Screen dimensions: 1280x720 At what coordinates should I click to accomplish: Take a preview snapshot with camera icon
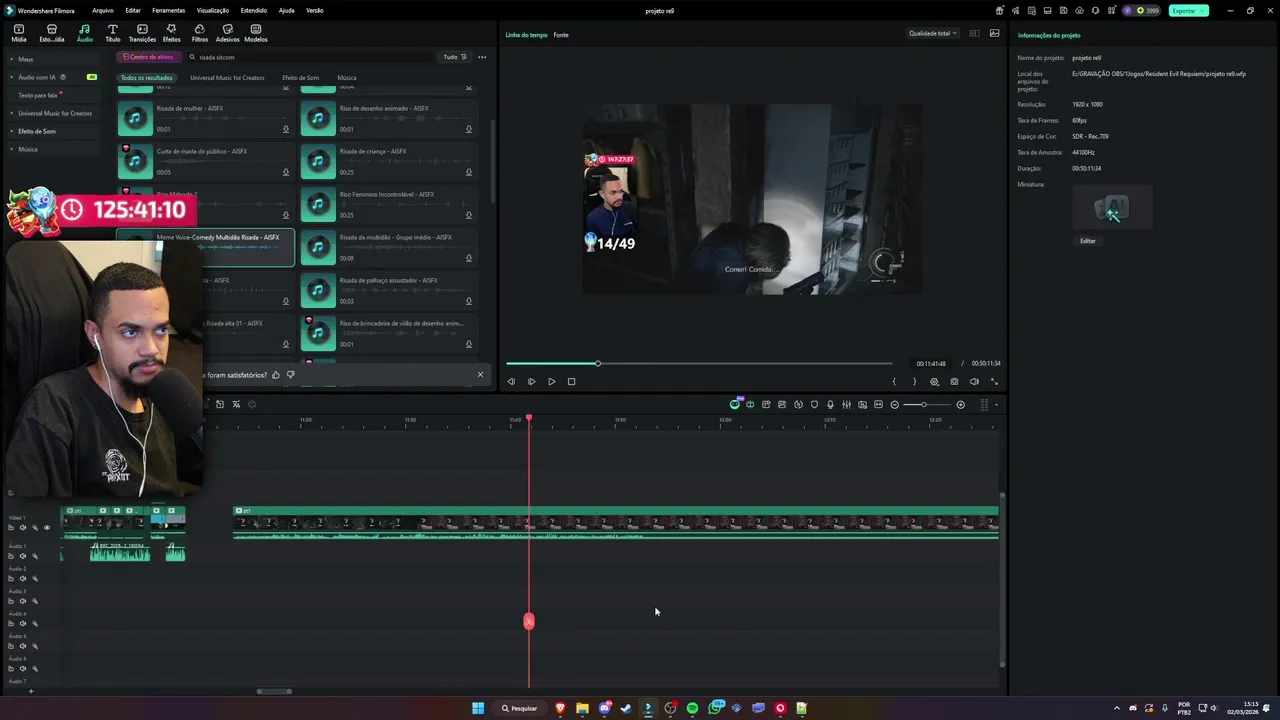(x=954, y=381)
